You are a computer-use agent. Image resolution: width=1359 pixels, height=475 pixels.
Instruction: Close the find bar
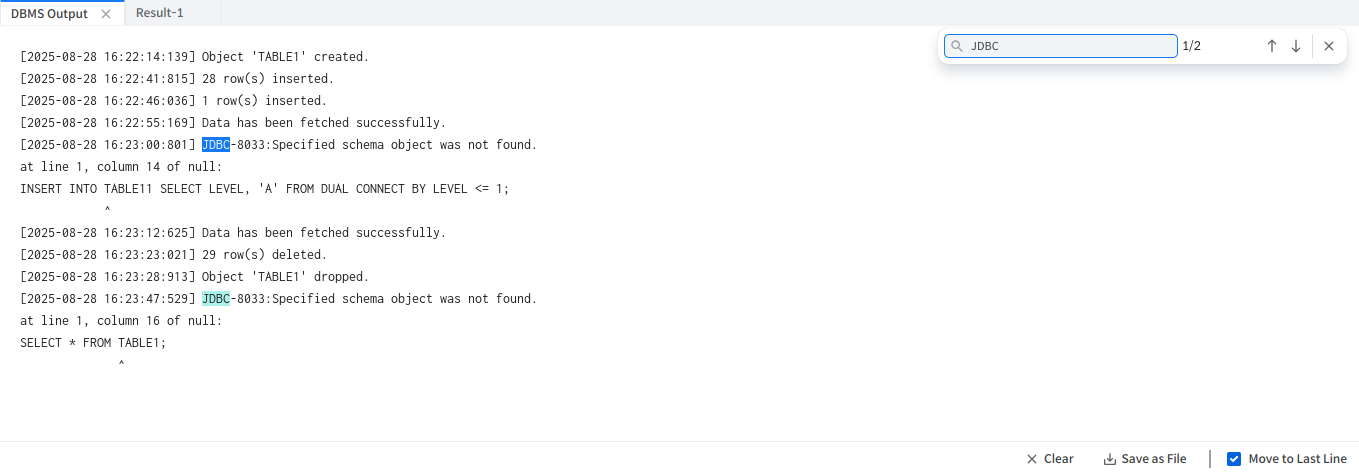point(1329,46)
